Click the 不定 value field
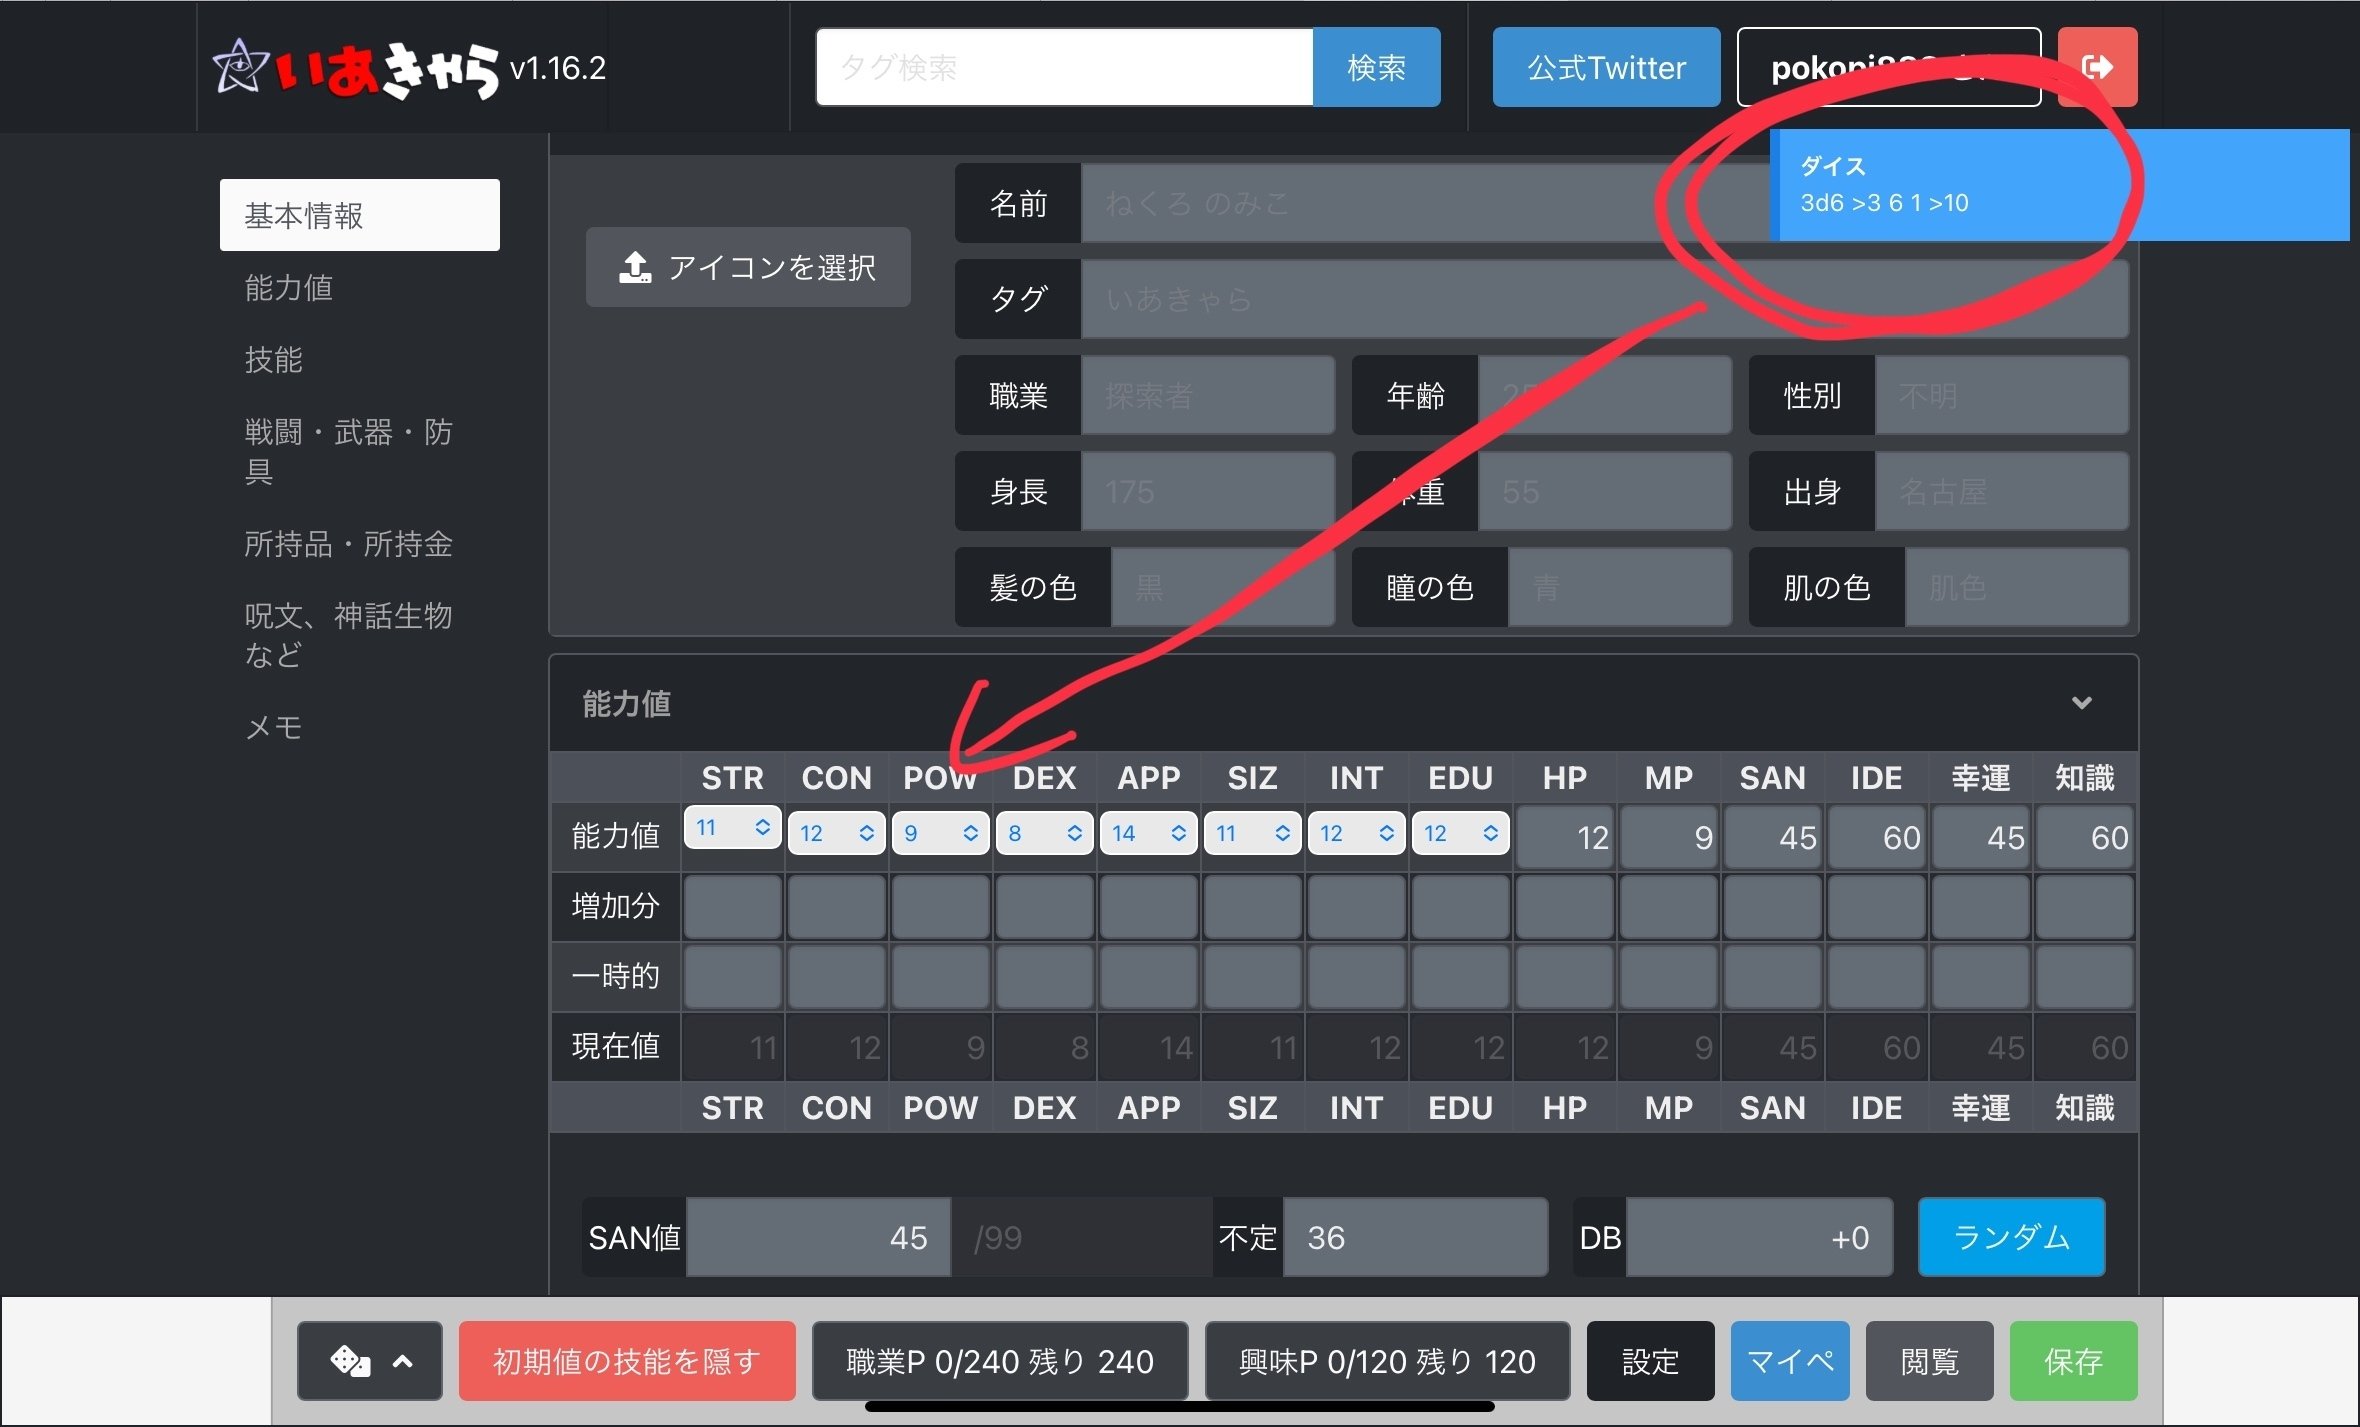Image resolution: width=2360 pixels, height=1427 pixels. click(1415, 1237)
